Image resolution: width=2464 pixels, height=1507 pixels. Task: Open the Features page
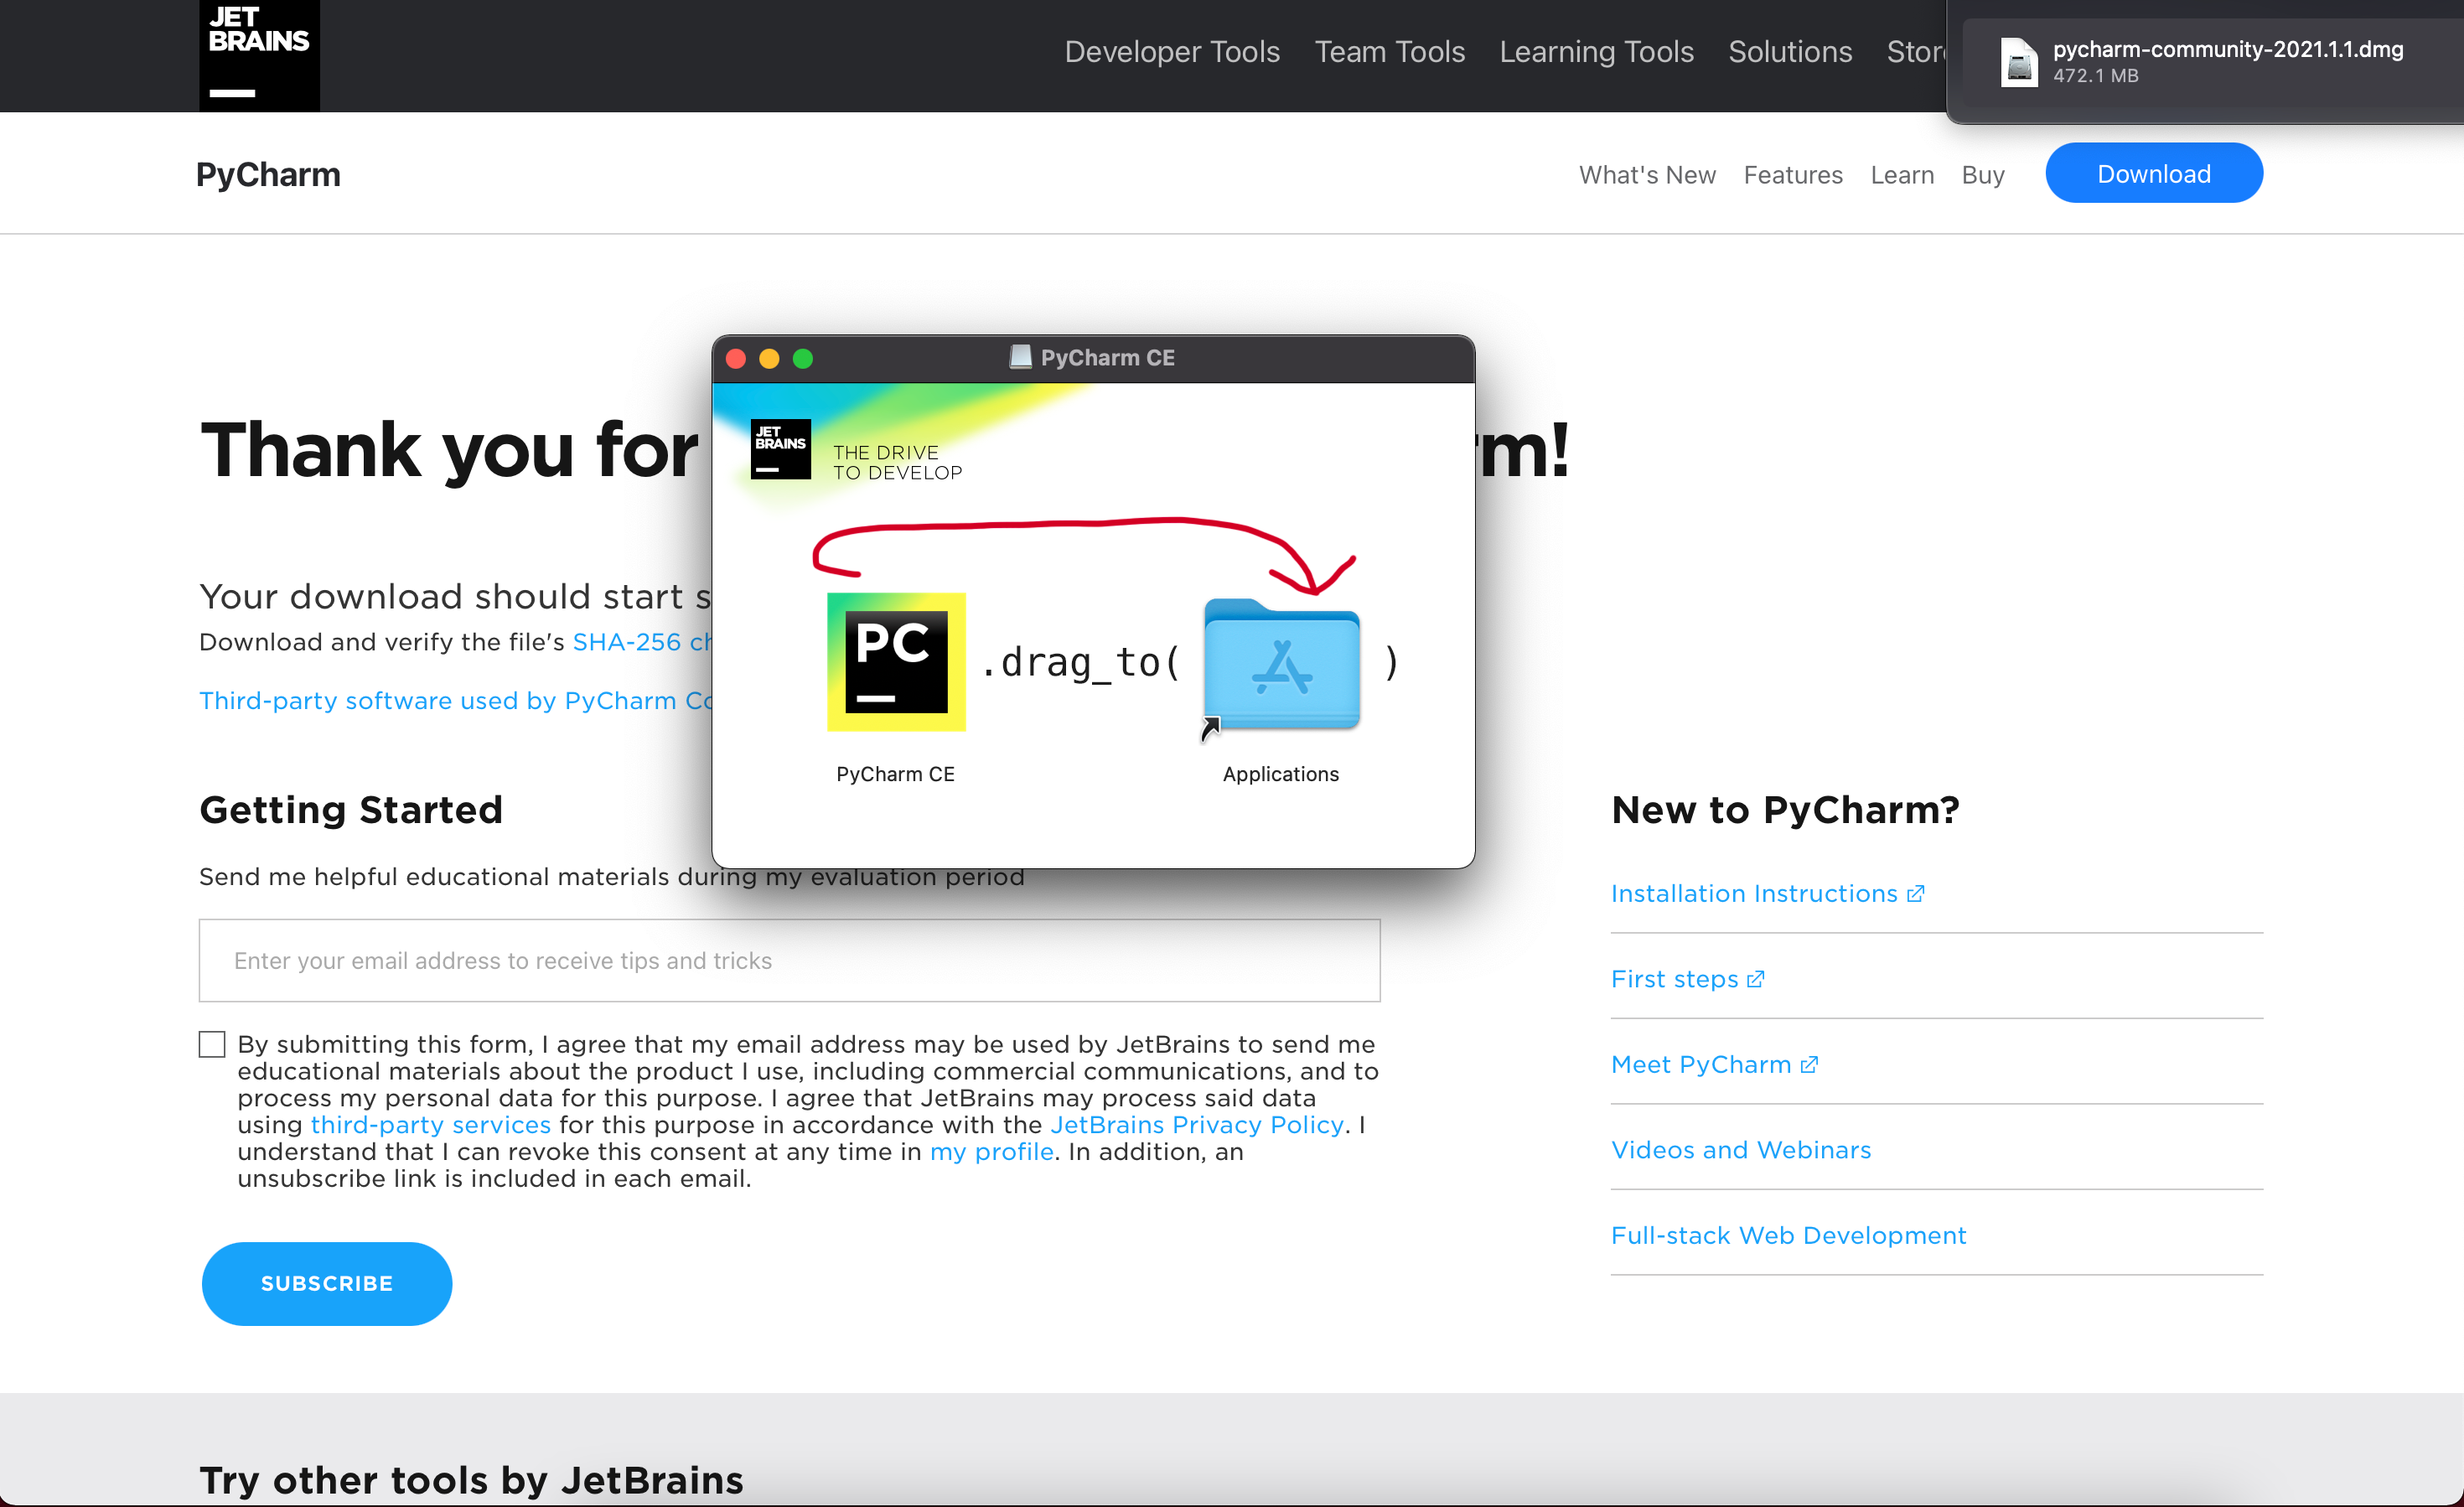pos(1793,175)
